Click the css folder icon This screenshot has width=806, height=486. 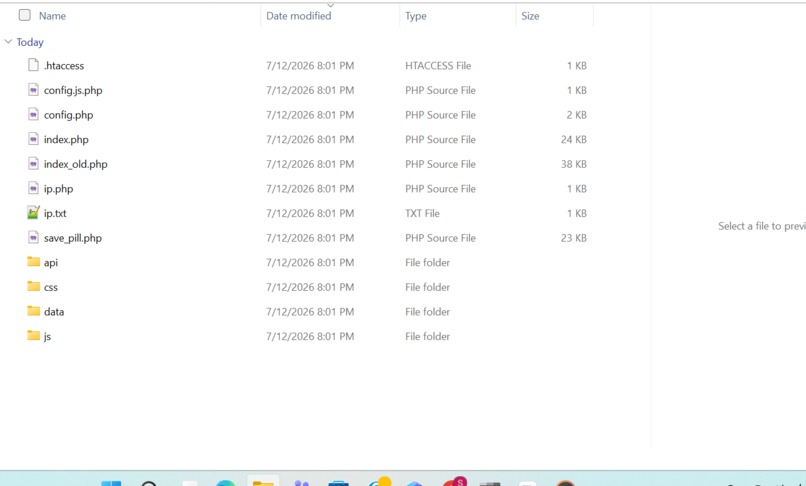click(33, 286)
